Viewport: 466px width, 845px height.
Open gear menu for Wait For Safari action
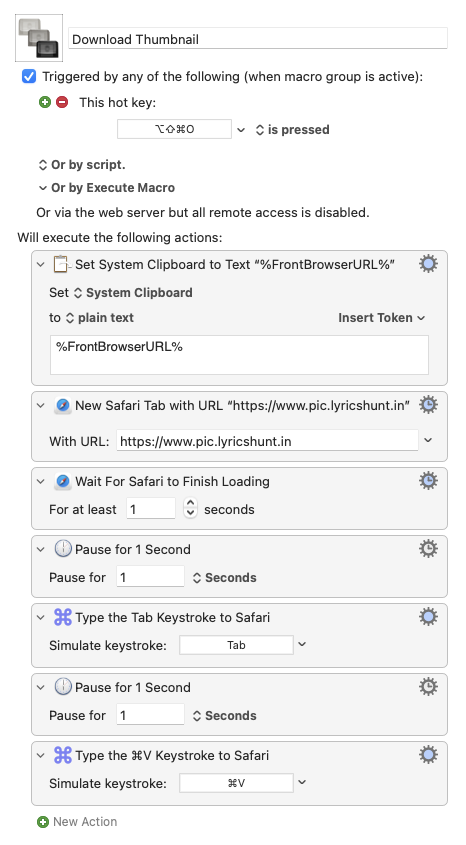(x=428, y=481)
